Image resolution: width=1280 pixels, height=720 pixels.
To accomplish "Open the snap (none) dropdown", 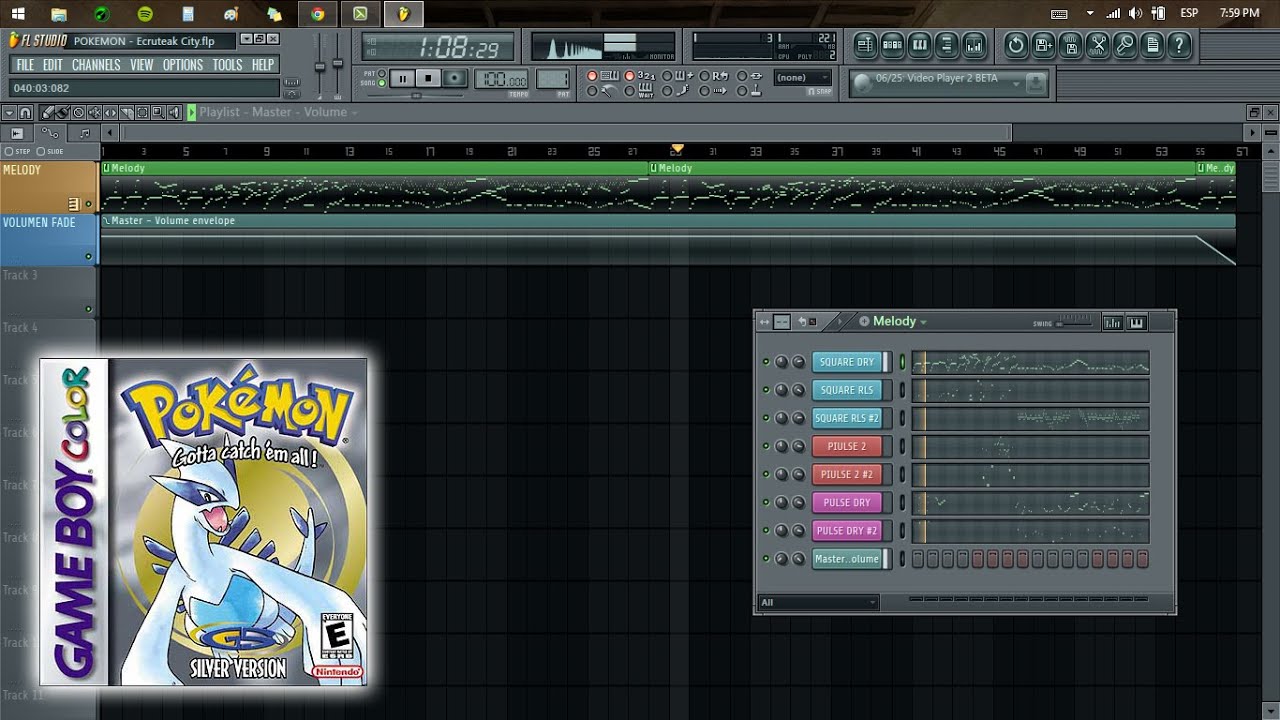I will coord(802,77).
